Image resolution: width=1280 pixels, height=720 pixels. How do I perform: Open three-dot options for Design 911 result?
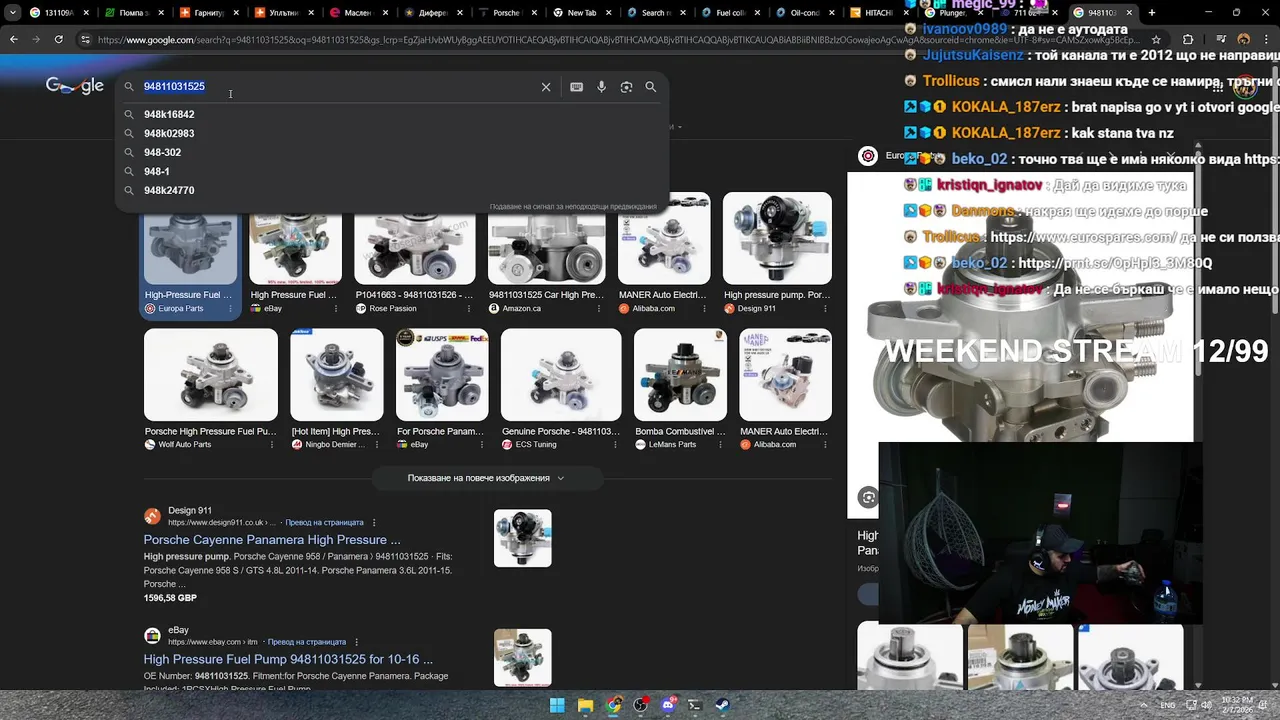375,523
